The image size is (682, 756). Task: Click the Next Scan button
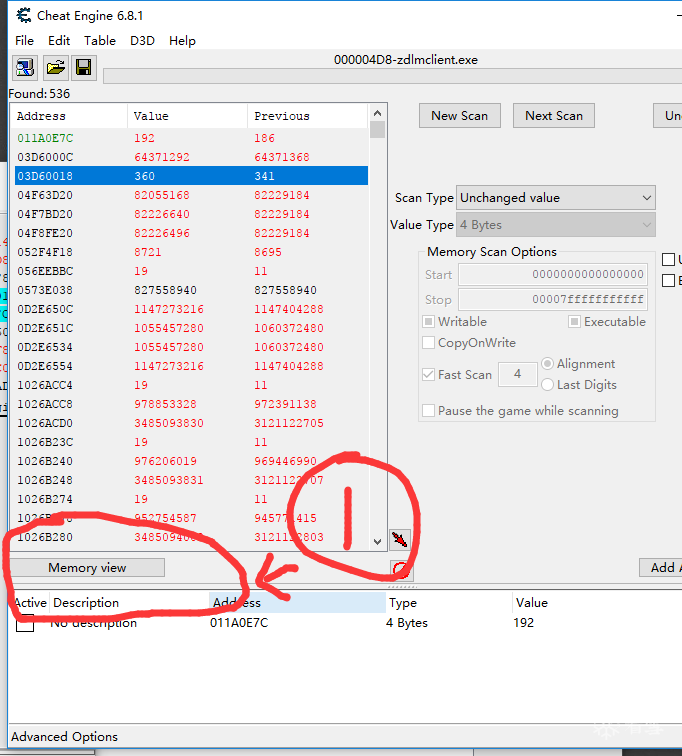(x=554, y=116)
